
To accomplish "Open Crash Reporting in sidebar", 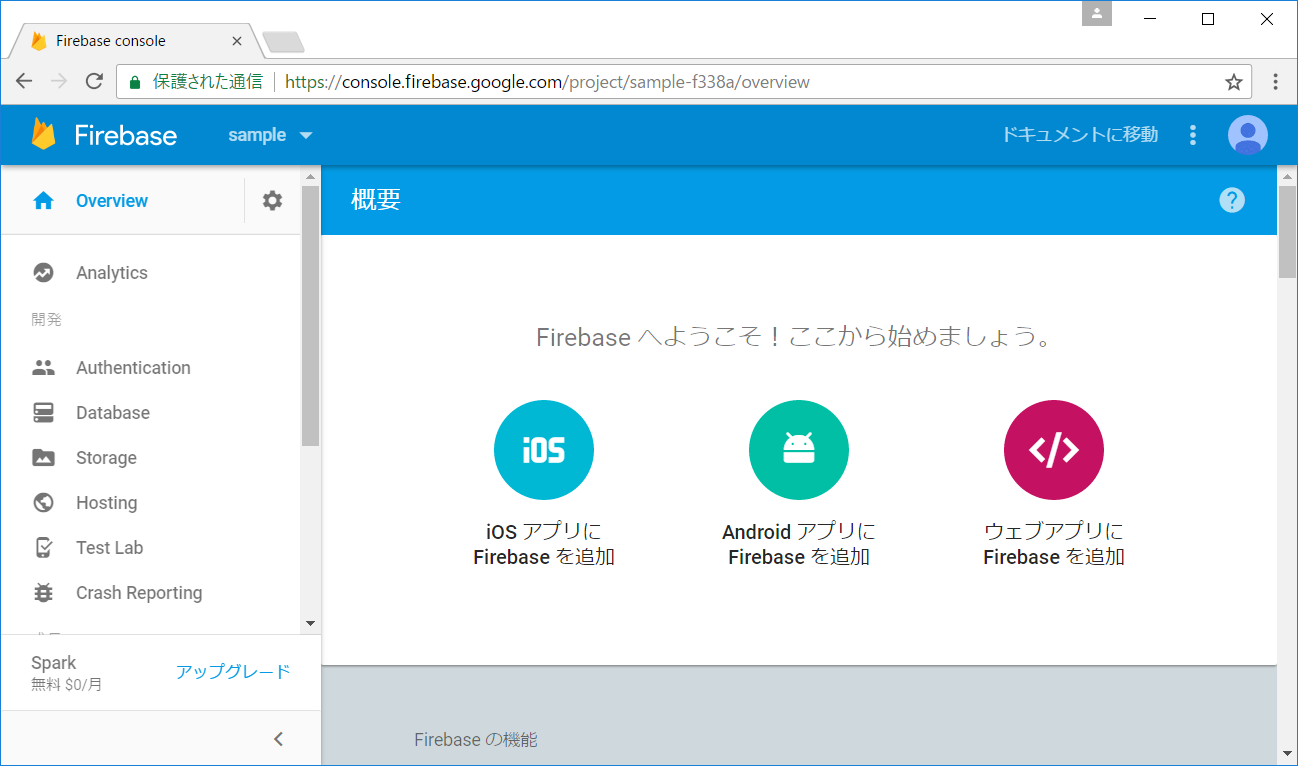I will pos(138,593).
